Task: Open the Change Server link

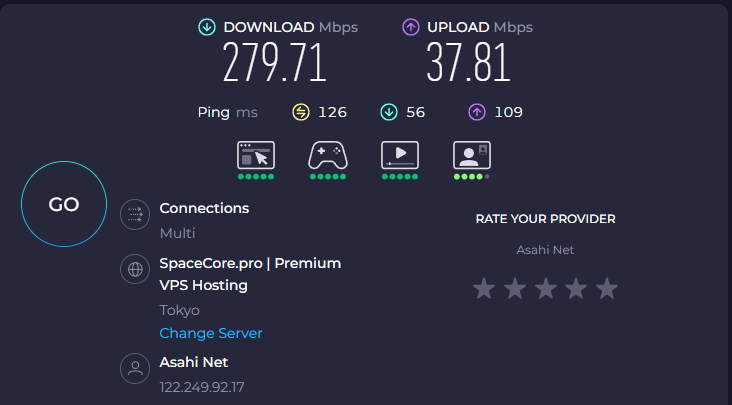Action: coord(211,333)
